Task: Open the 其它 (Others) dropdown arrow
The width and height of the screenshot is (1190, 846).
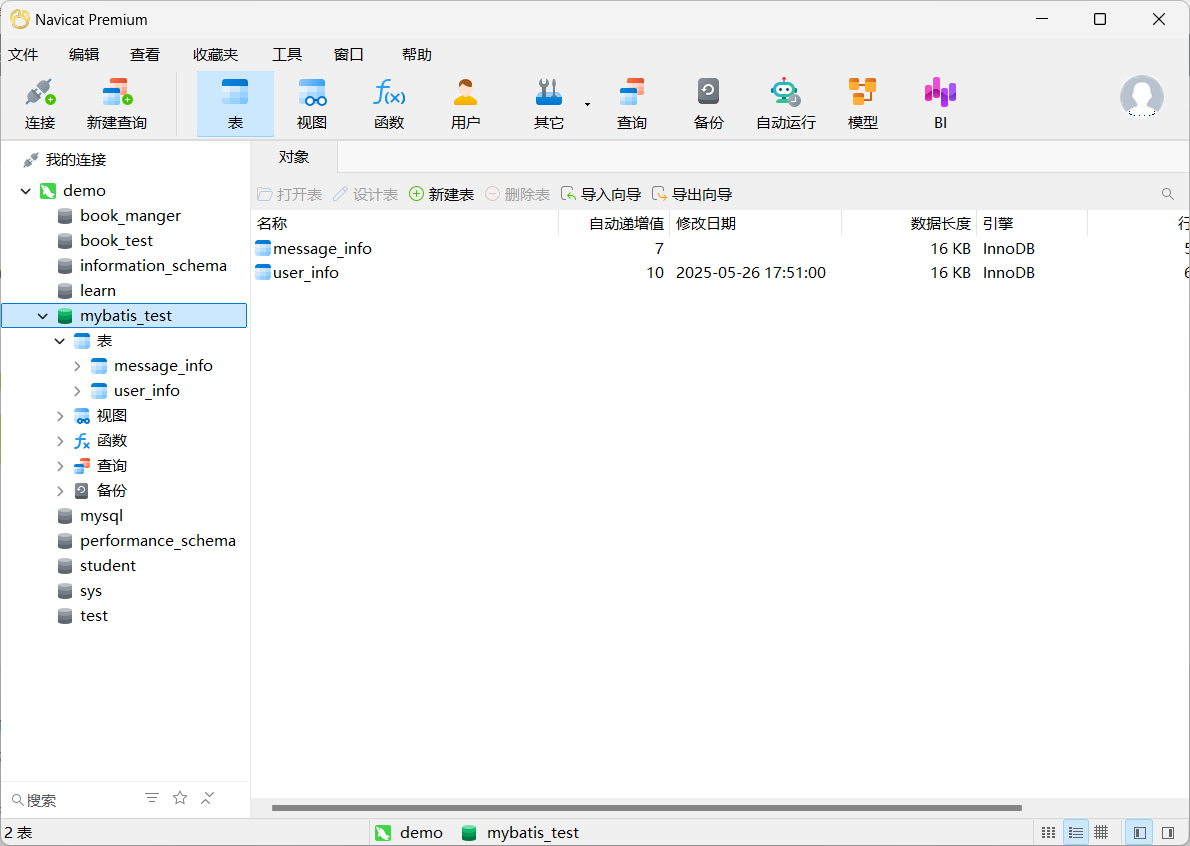Action: point(587,104)
